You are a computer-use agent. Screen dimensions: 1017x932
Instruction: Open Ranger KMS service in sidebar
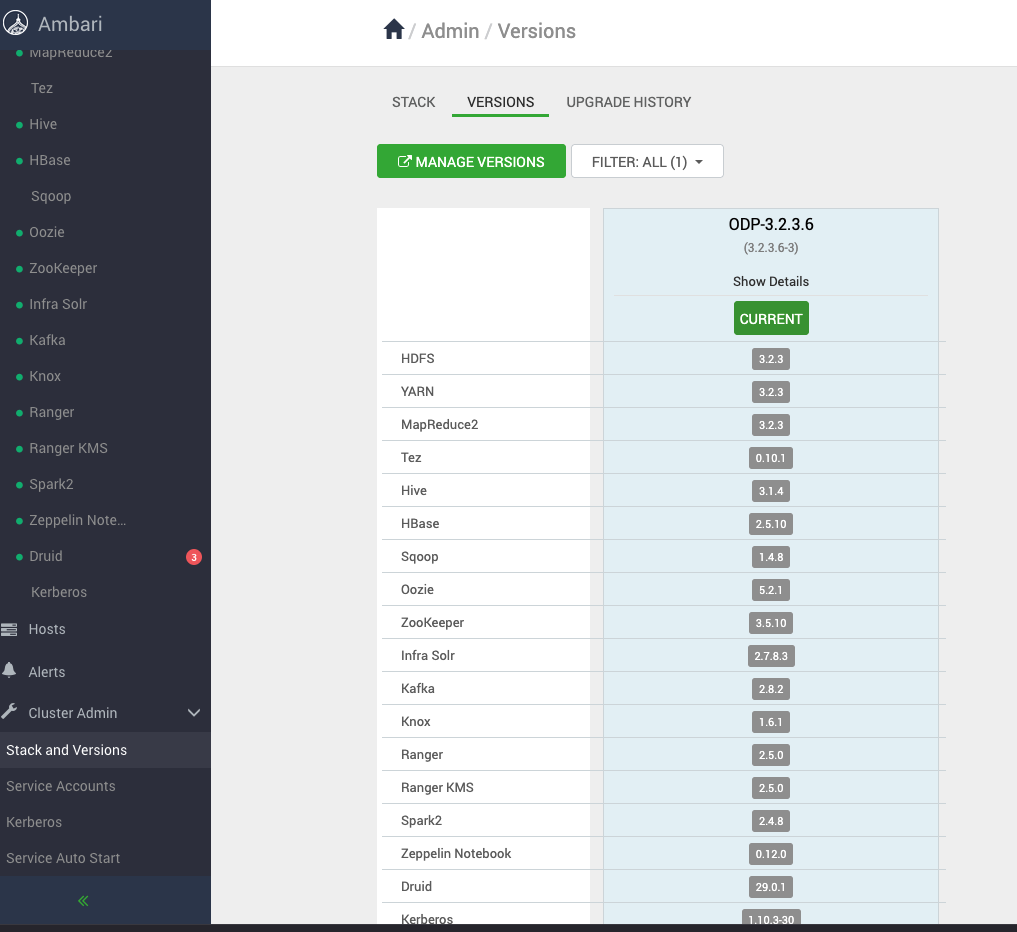[x=68, y=448]
